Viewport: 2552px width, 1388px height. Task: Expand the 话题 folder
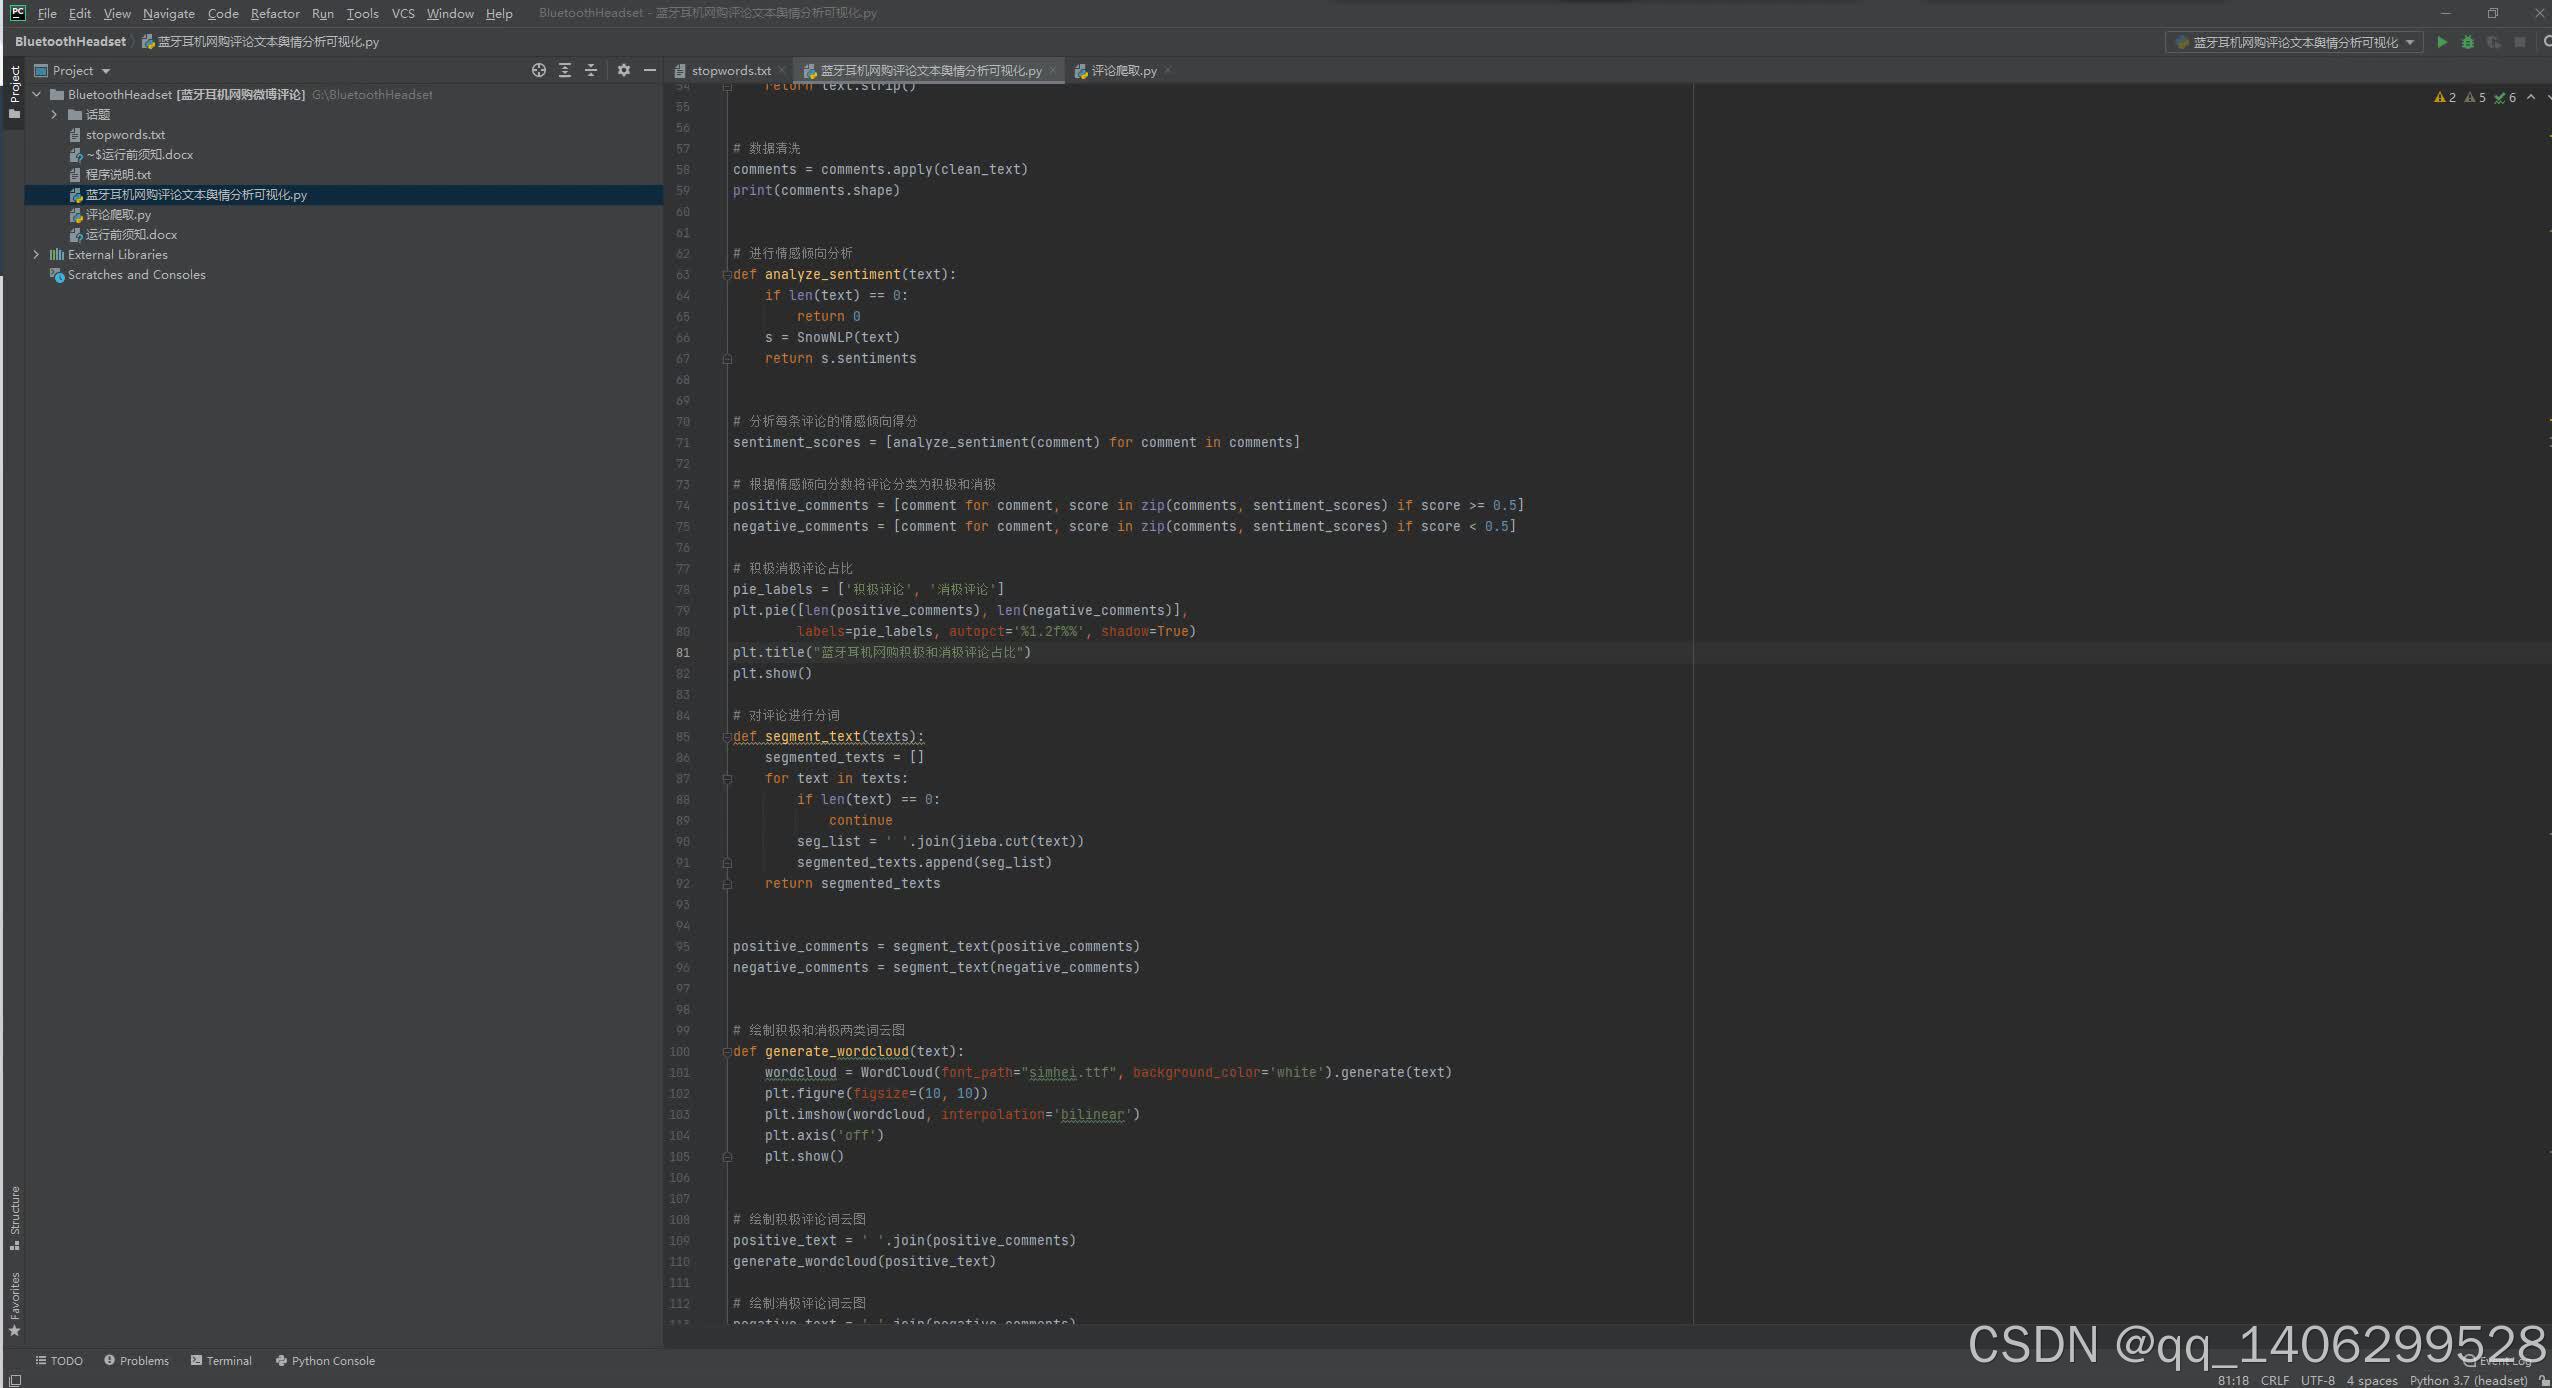55,115
